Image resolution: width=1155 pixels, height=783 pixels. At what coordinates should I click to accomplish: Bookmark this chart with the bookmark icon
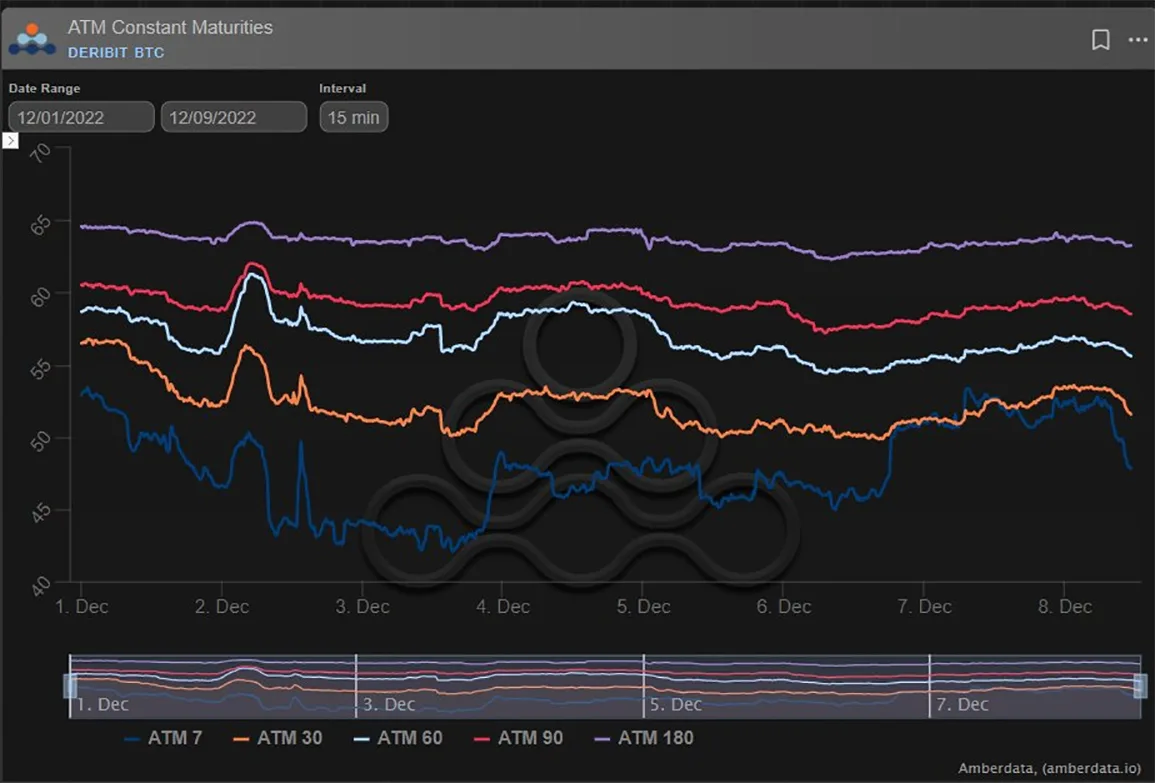click(x=1100, y=40)
